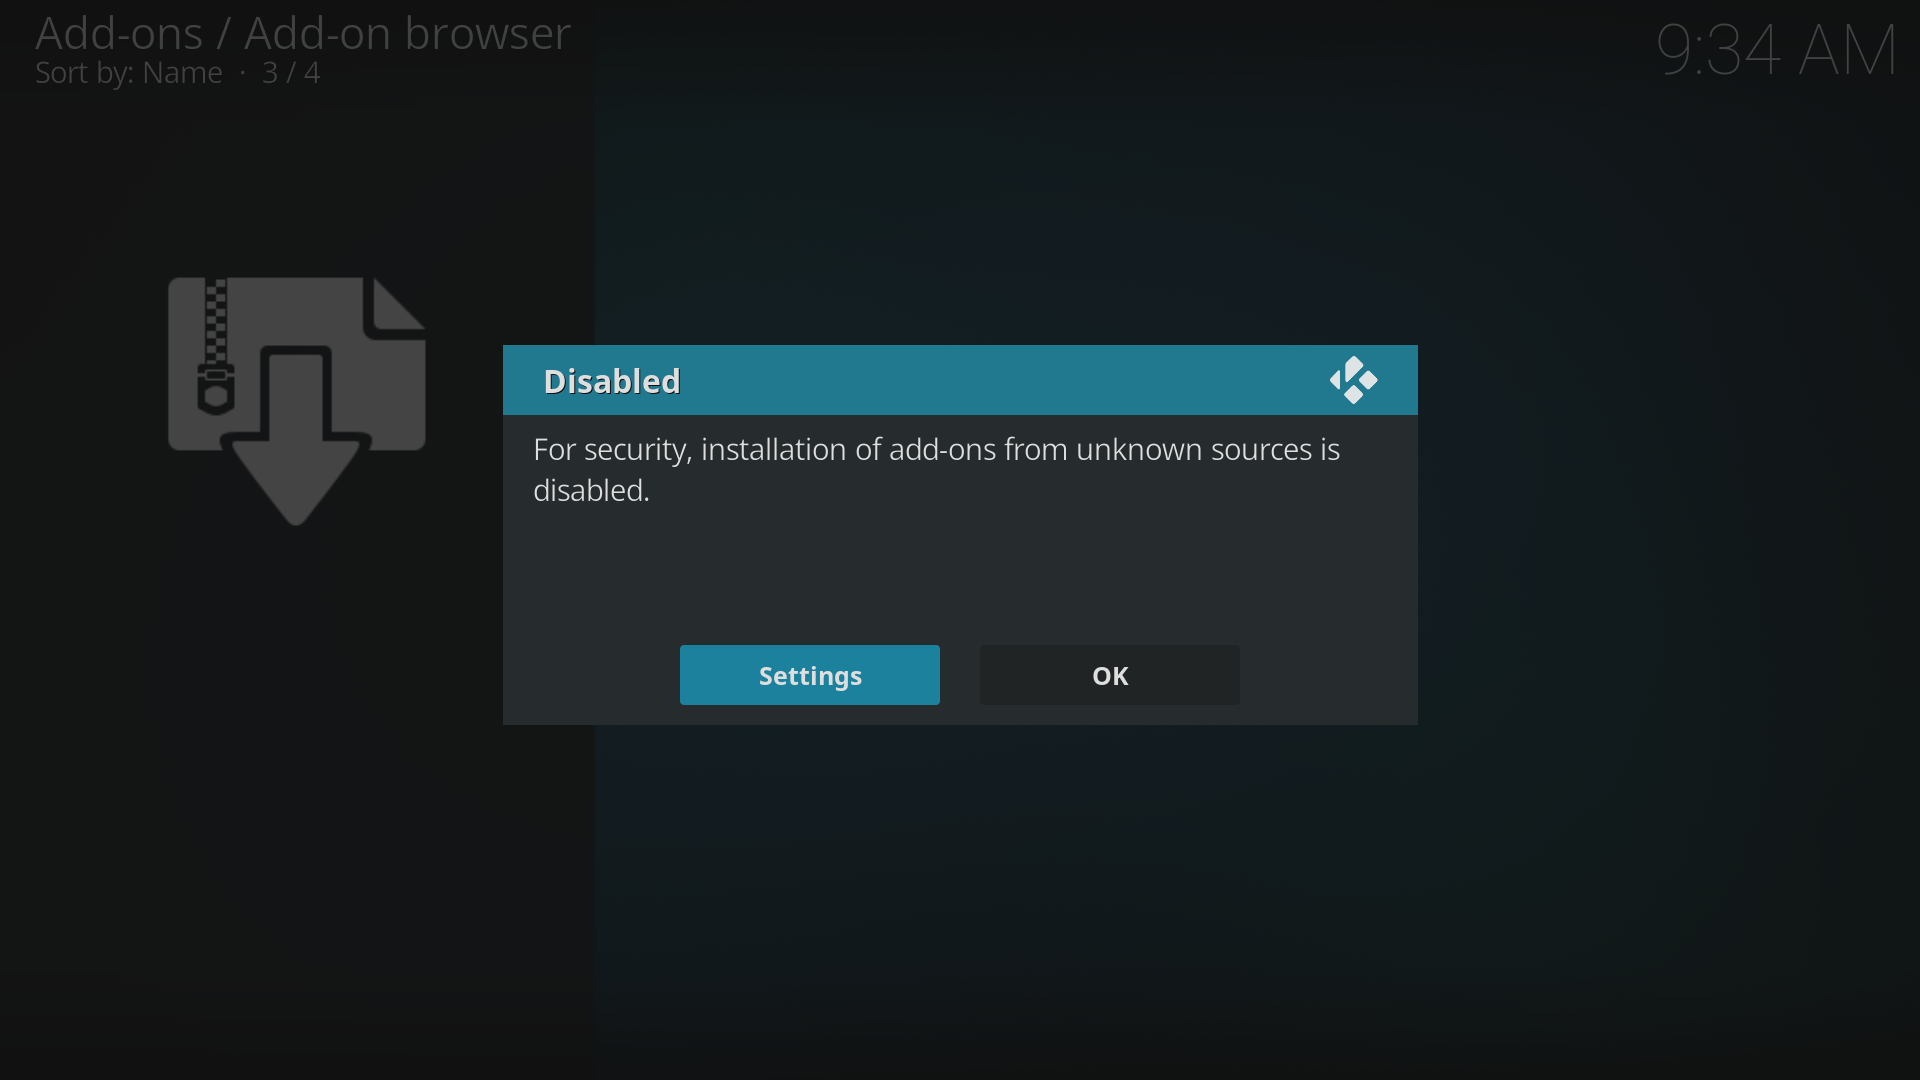Click the Kodi logo in dialog header

pos(1353,380)
